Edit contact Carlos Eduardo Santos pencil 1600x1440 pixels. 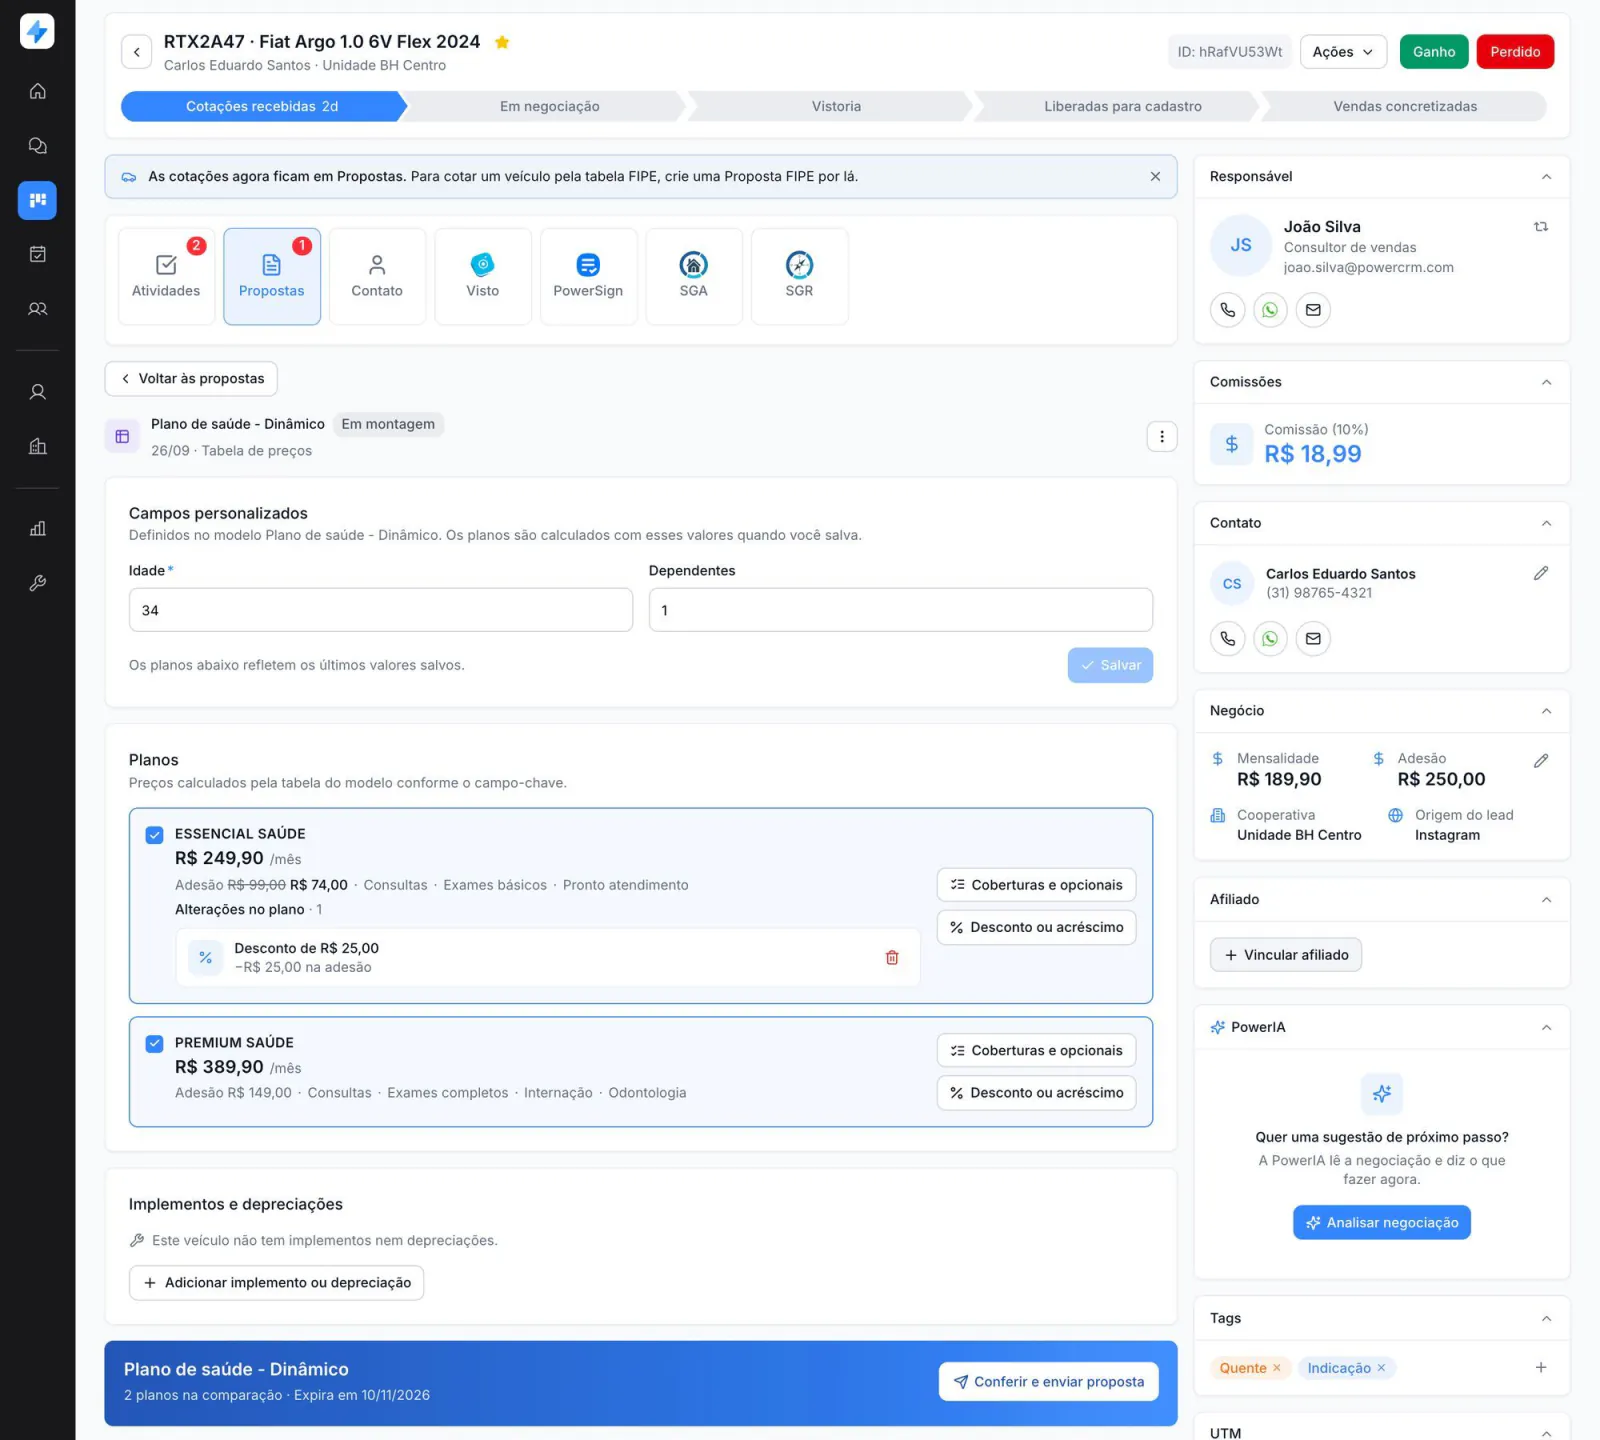point(1541,573)
